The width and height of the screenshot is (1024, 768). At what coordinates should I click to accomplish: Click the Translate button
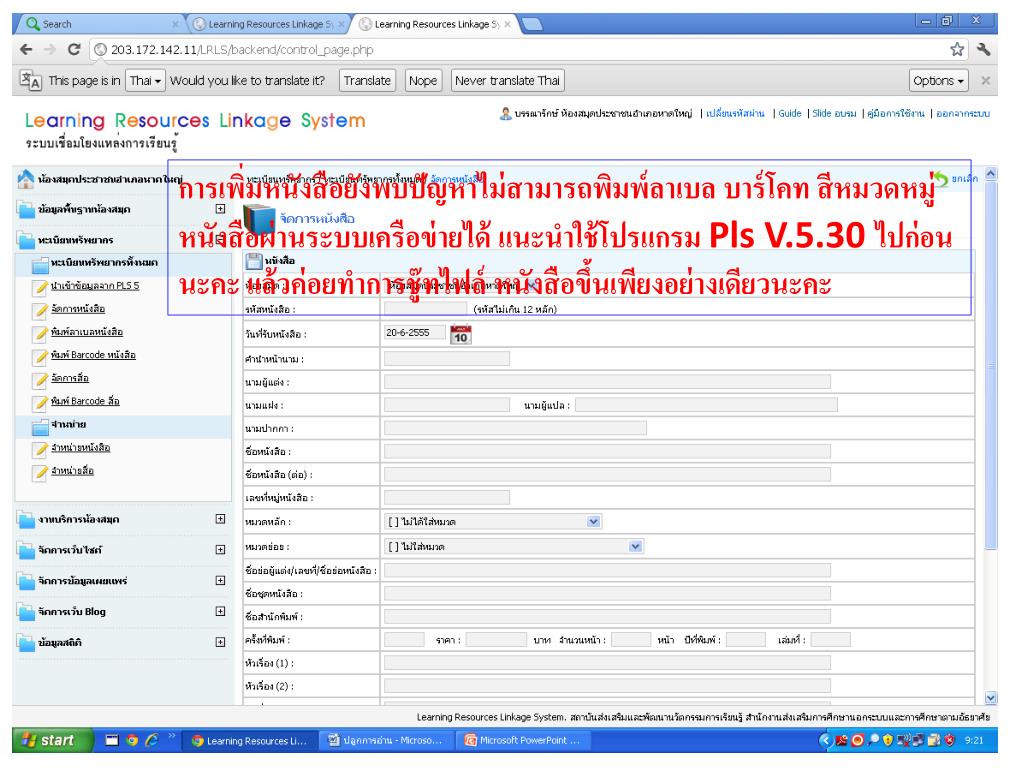367,80
